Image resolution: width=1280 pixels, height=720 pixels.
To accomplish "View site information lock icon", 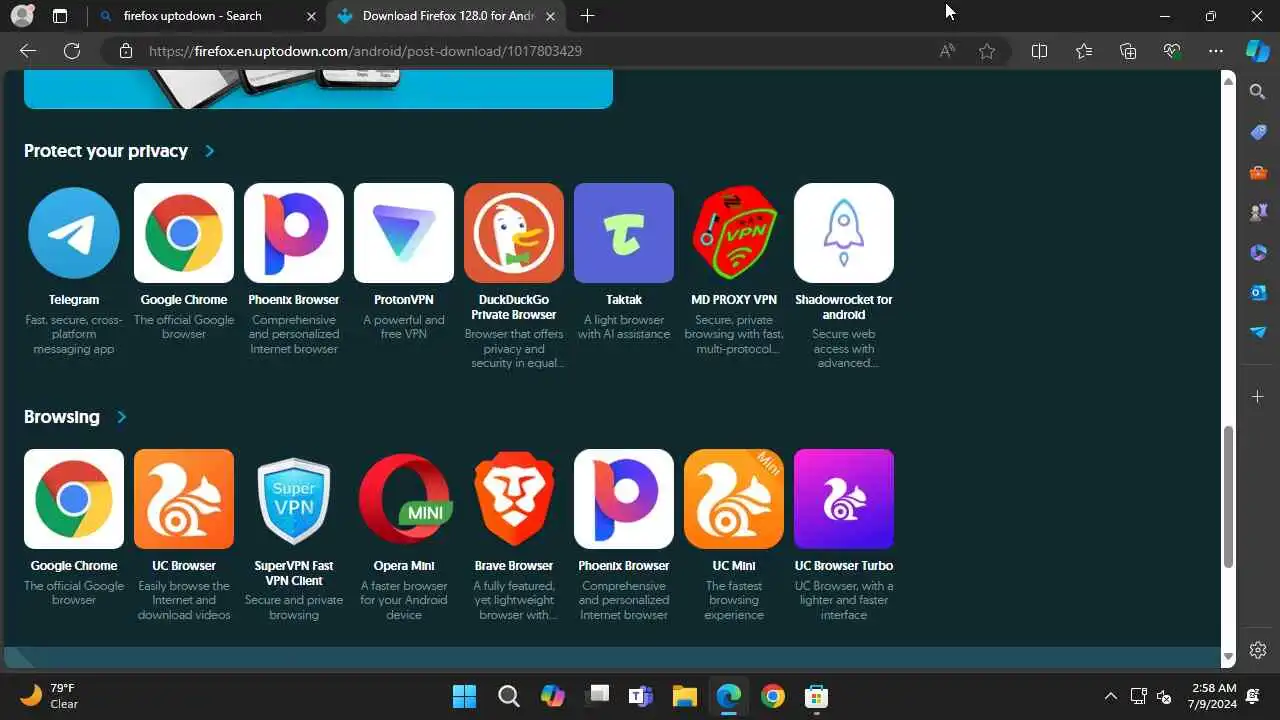I will pyautogui.click(x=125, y=51).
